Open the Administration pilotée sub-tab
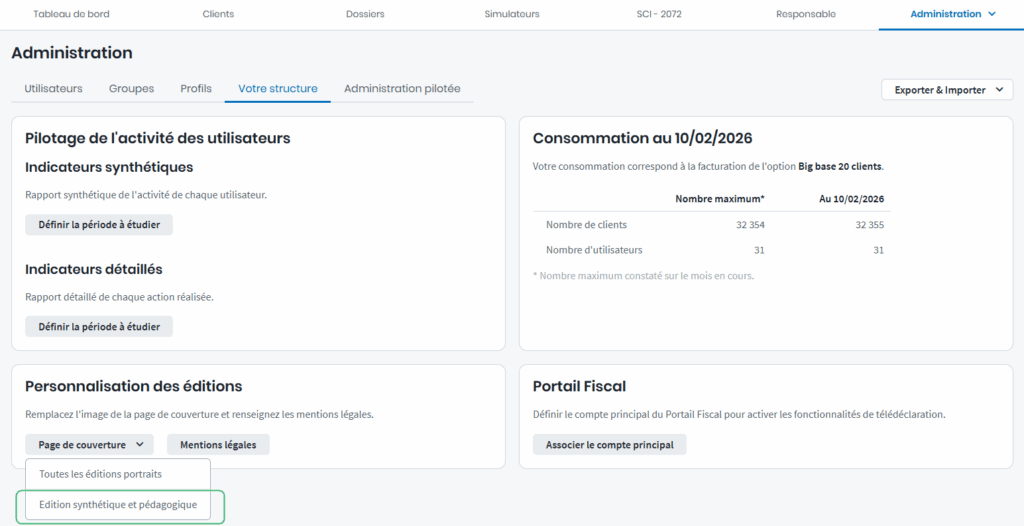 [x=402, y=89]
